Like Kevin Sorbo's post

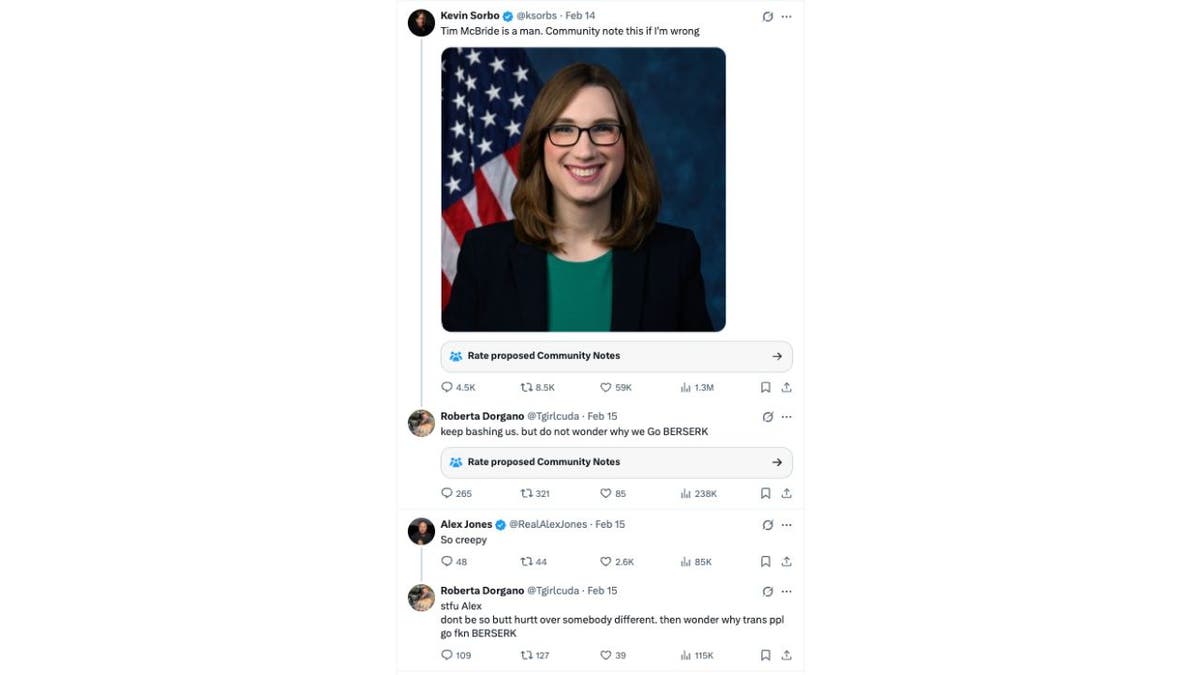click(x=606, y=387)
